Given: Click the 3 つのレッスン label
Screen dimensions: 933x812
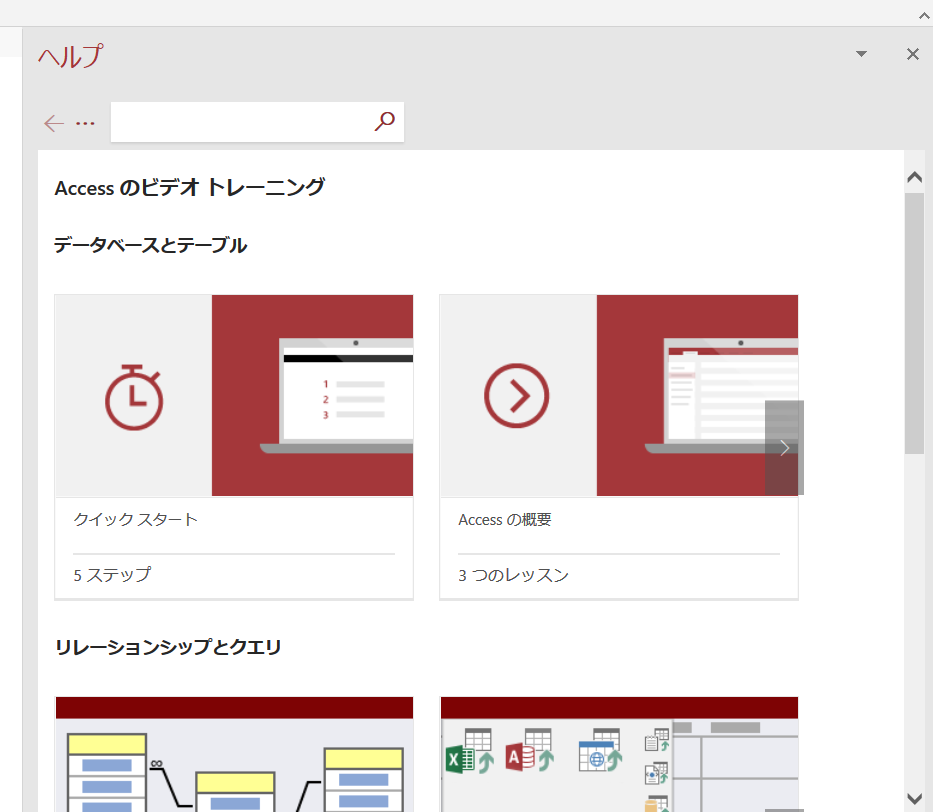Looking at the screenshot, I should pyautogui.click(x=514, y=575).
